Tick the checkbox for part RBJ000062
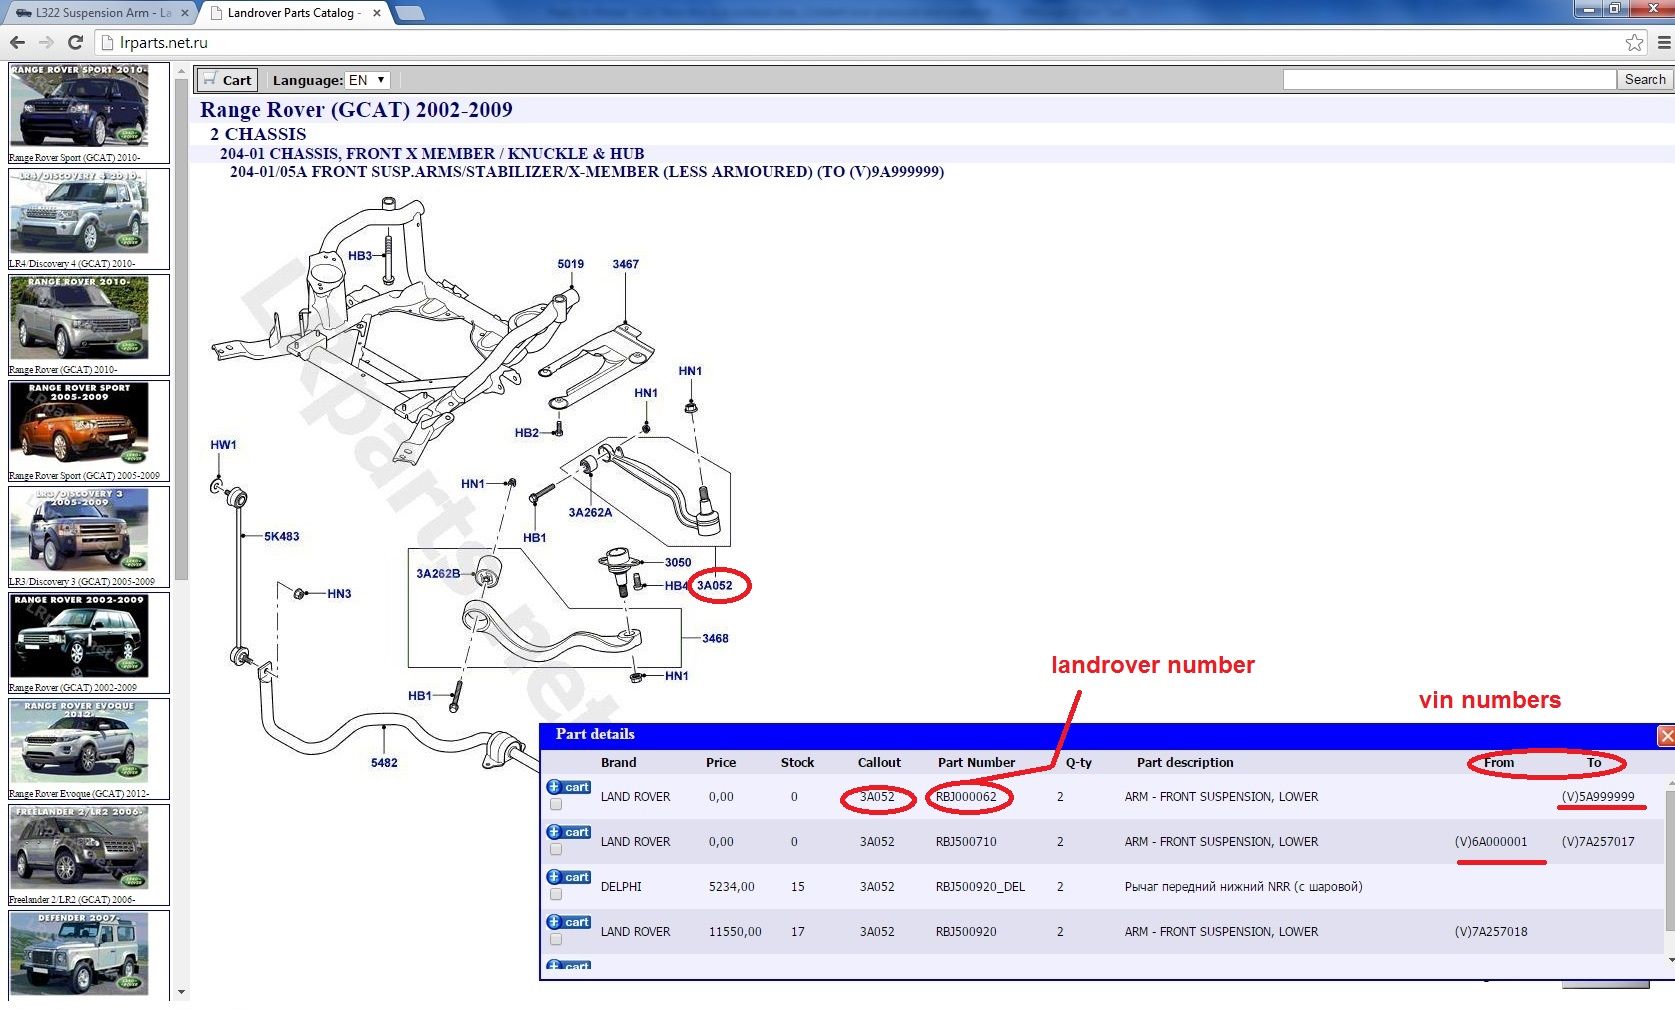This screenshot has height=1009, width=1675. [x=555, y=804]
